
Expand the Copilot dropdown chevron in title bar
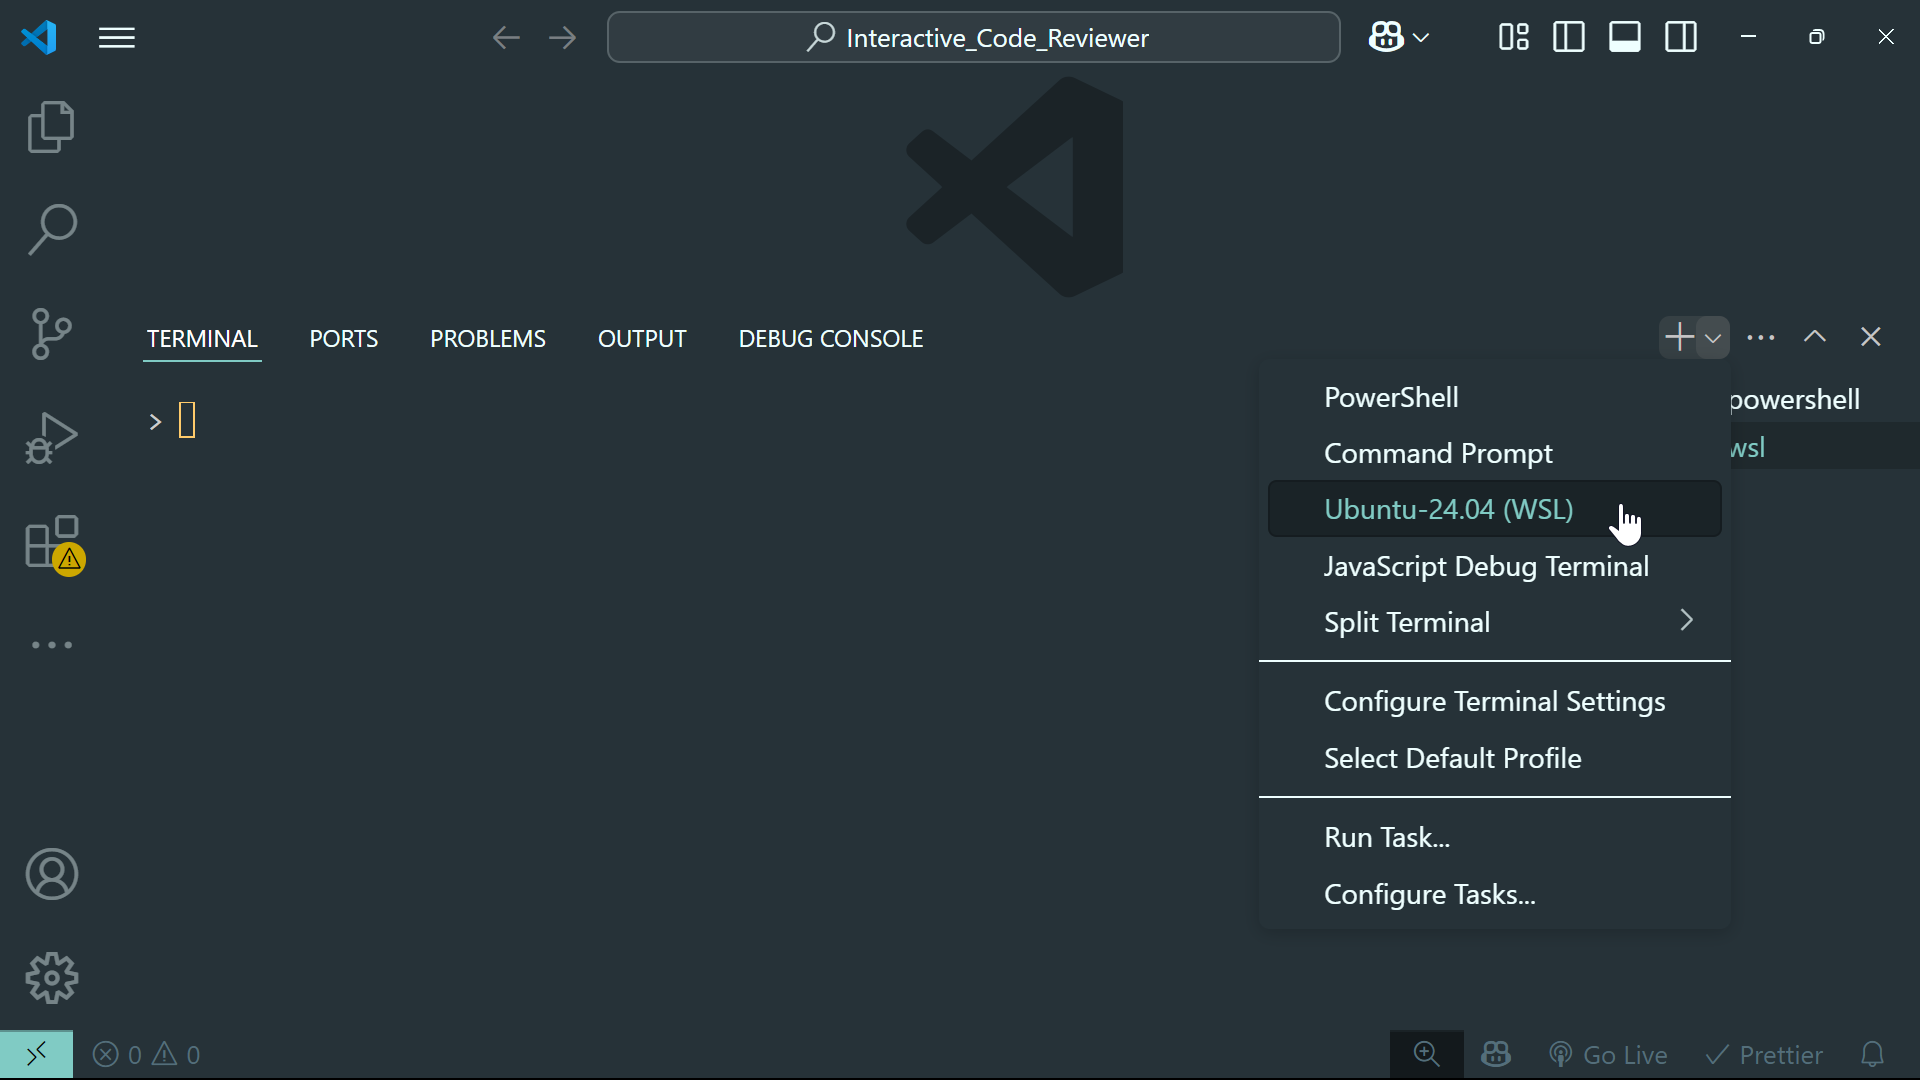[x=1421, y=38]
